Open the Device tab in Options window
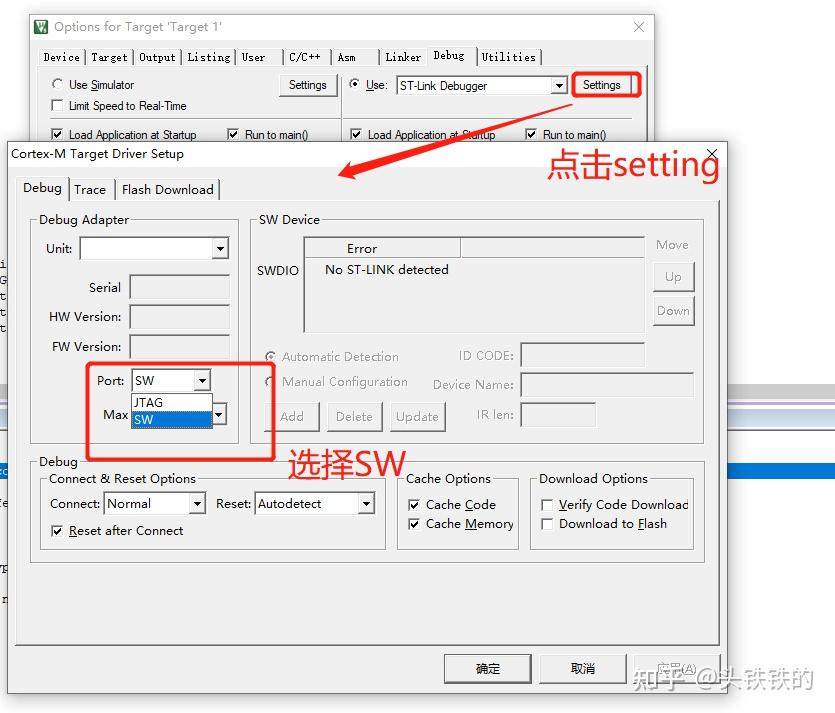Image resolution: width=835 pixels, height=713 pixels. click(x=62, y=57)
